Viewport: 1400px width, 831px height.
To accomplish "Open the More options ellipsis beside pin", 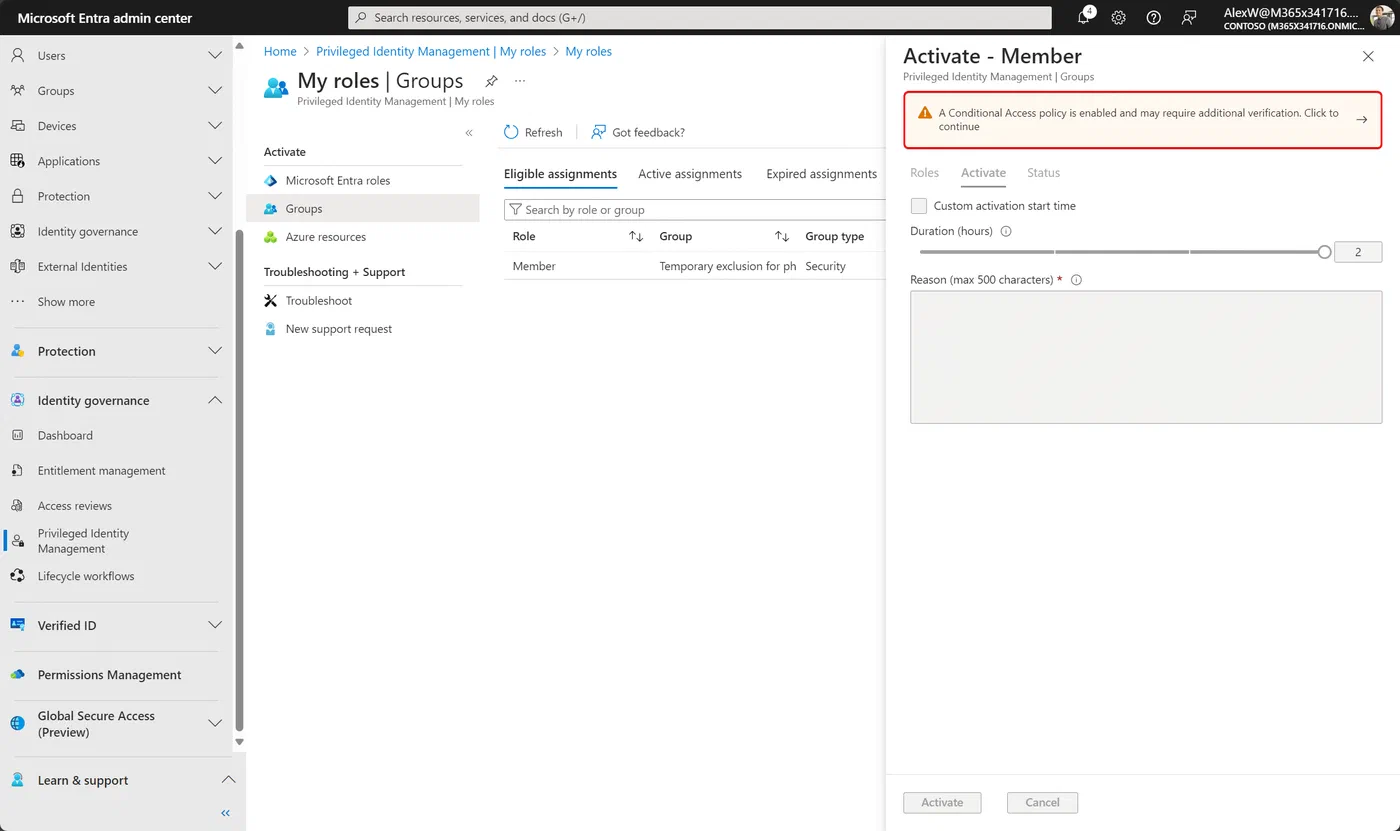I will [519, 81].
